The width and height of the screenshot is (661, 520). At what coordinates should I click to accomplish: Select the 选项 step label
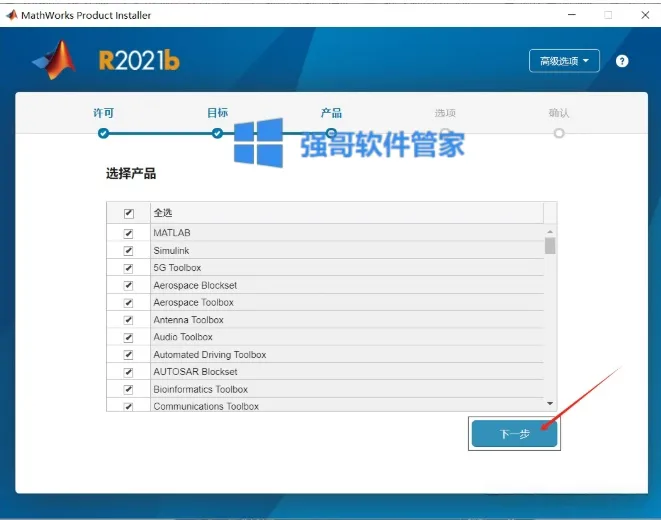(x=445, y=113)
